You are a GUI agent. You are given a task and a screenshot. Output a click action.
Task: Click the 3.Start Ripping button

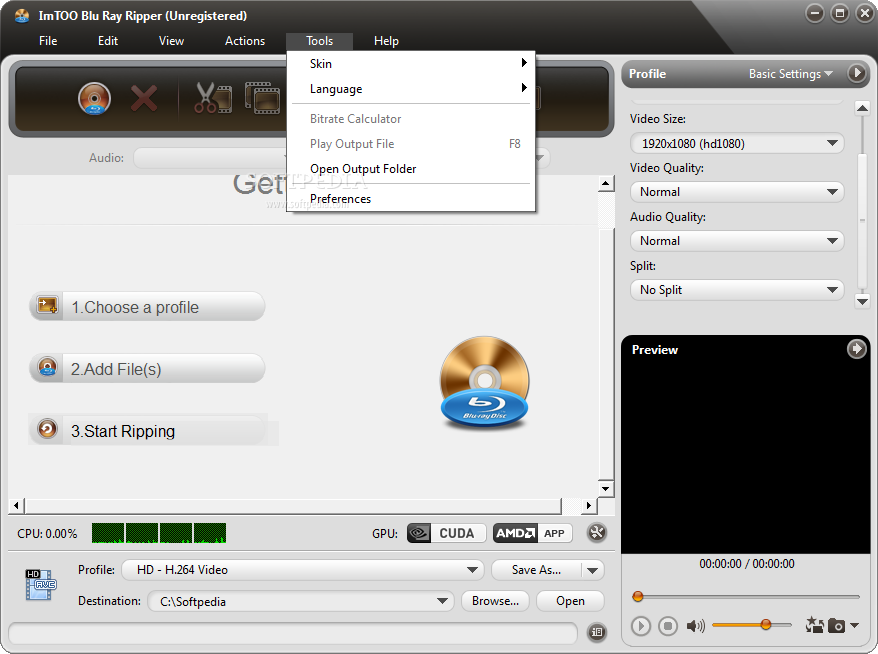pyautogui.click(x=147, y=431)
